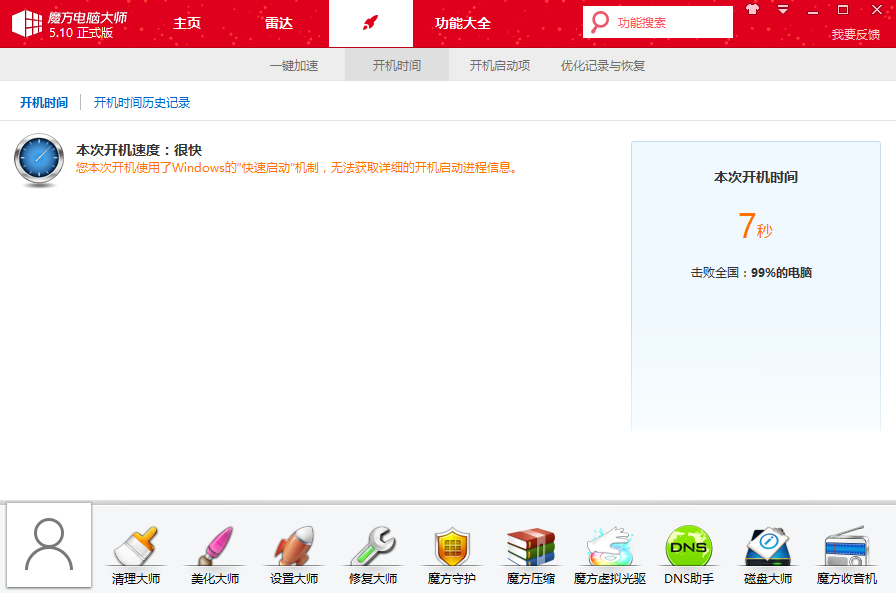Close the 魔方电脑大师 window
The width and height of the screenshot is (896, 593).
[877, 10]
